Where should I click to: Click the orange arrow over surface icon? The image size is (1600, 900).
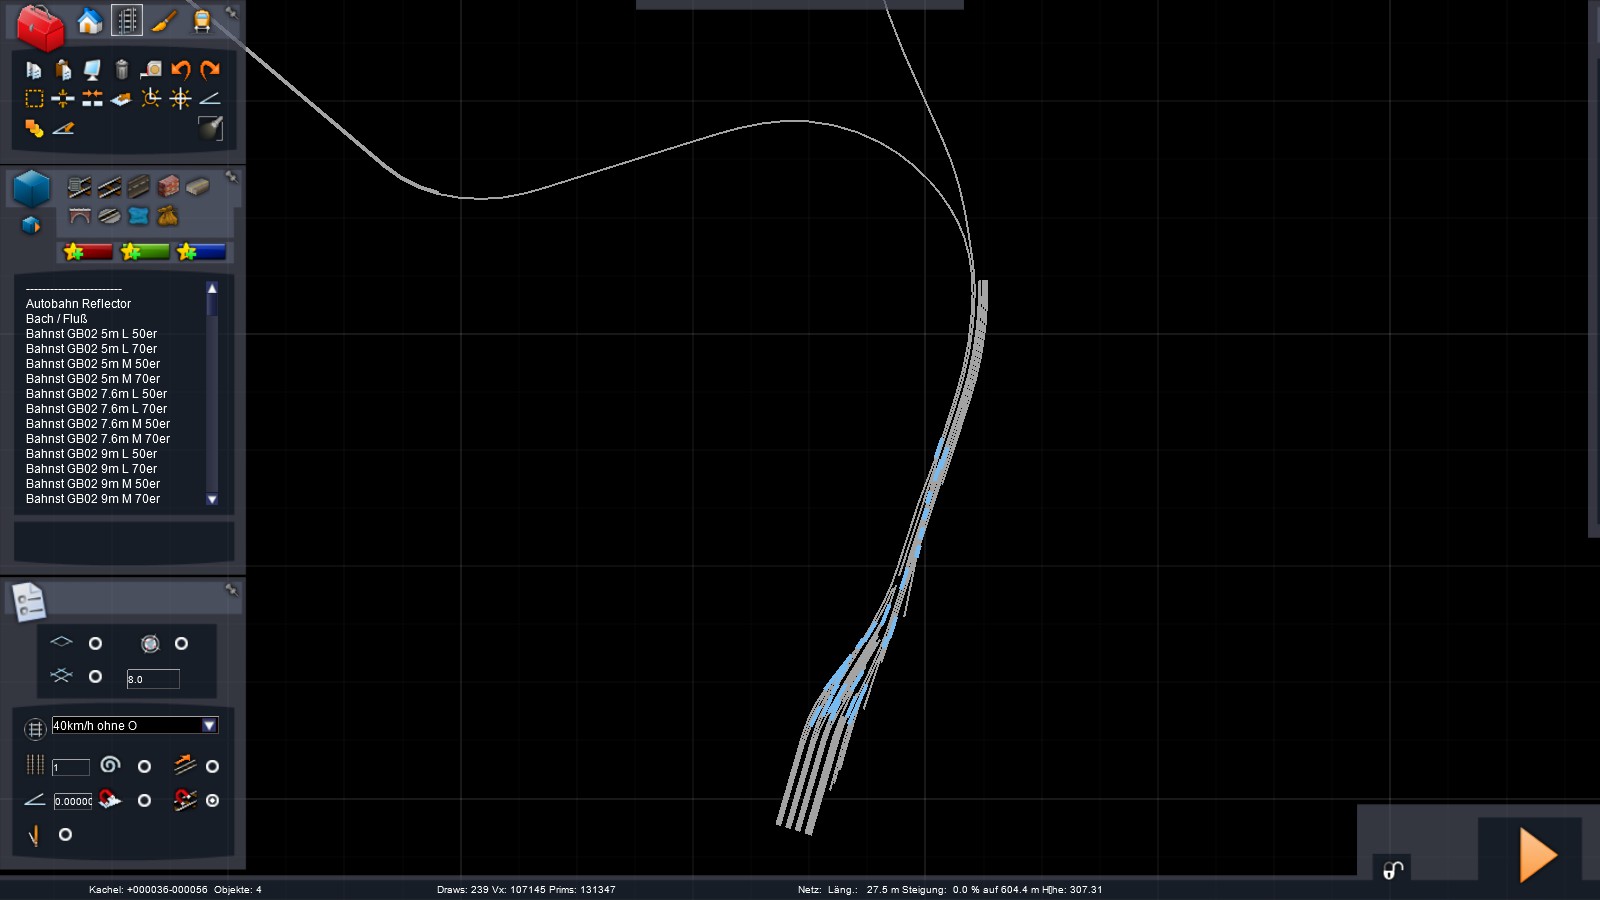[121, 99]
